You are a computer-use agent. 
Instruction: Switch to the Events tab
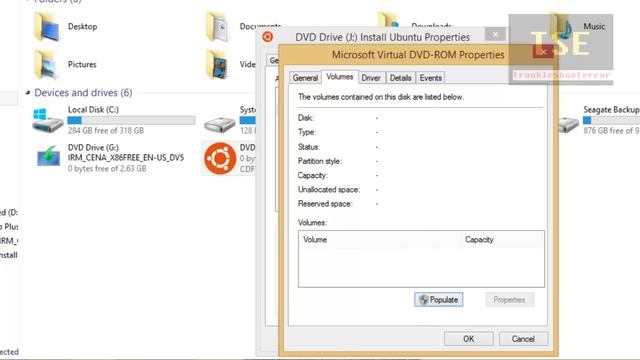click(430, 78)
